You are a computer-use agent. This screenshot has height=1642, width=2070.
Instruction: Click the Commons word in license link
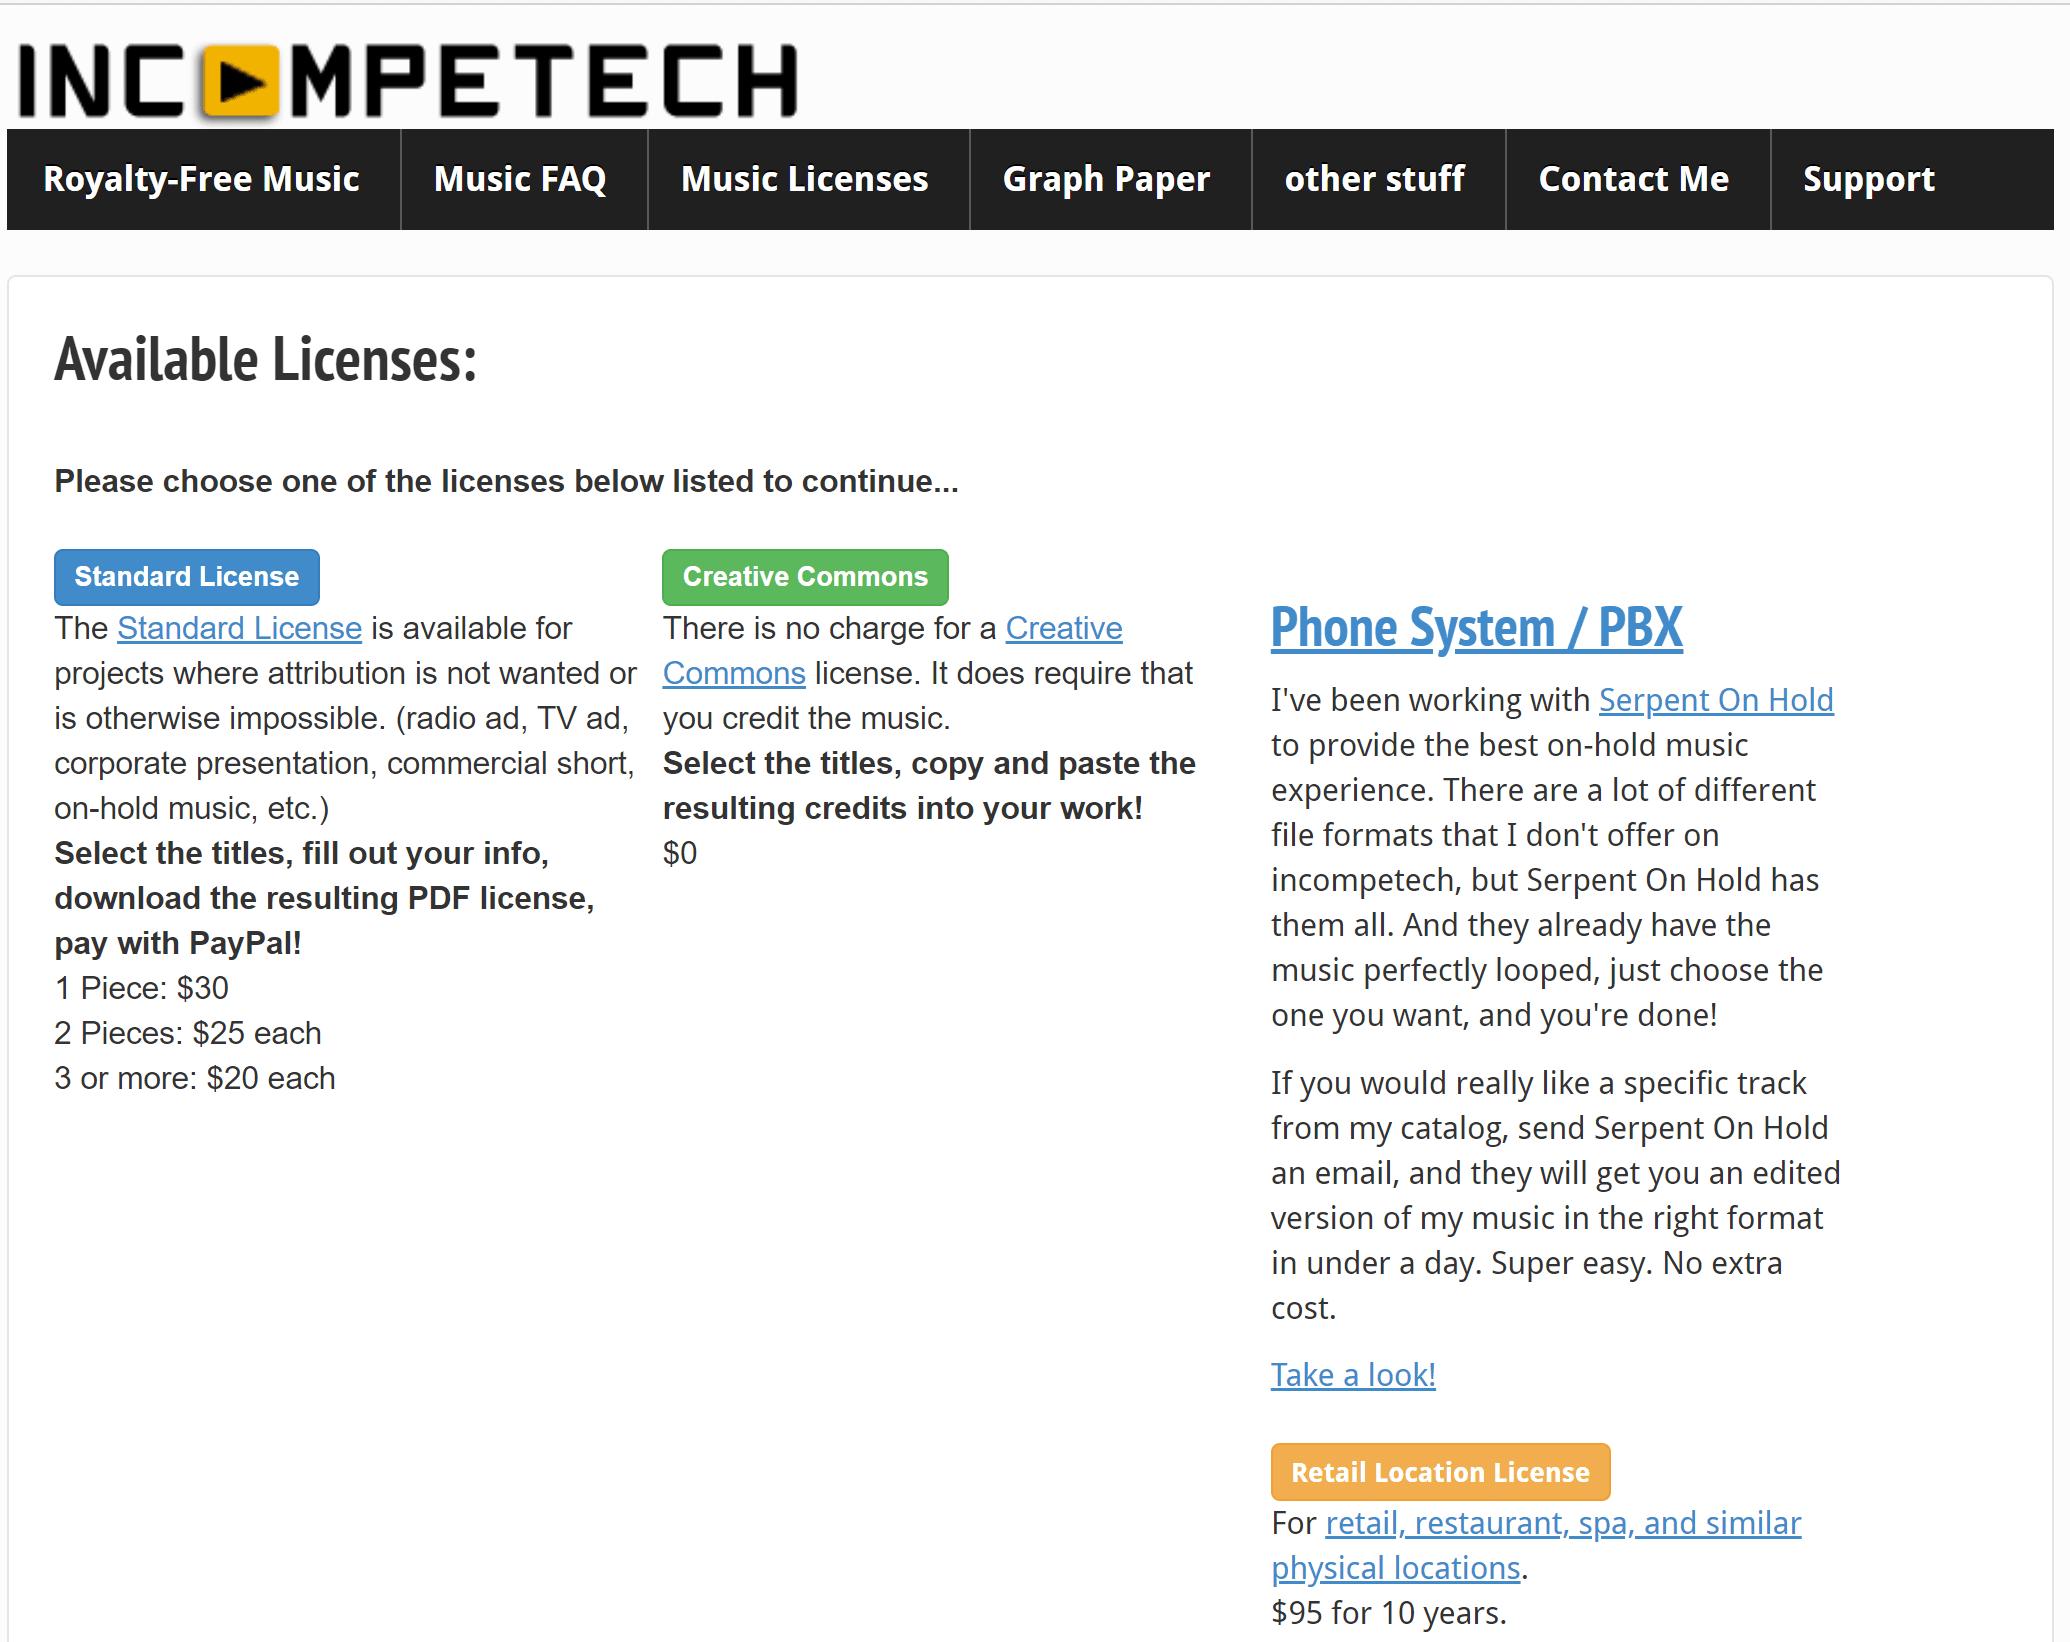pyautogui.click(x=734, y=673)
